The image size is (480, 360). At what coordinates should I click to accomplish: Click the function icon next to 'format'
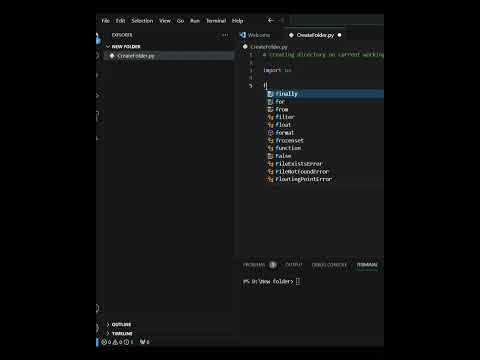(x=270, y=133)
